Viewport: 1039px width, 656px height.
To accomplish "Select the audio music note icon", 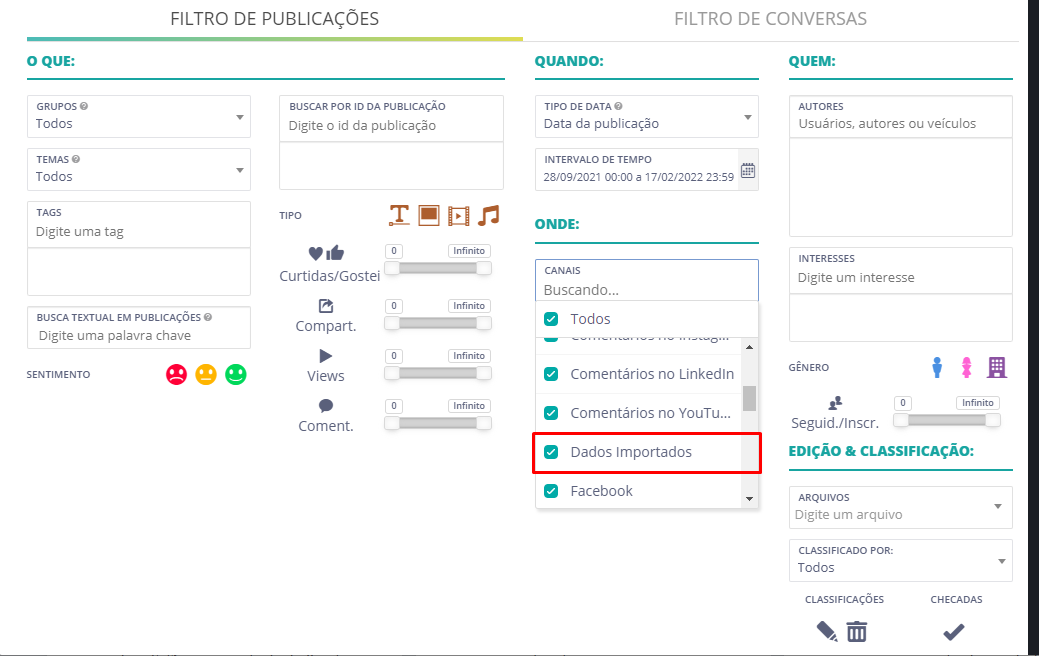I will [x=488, y=215].
